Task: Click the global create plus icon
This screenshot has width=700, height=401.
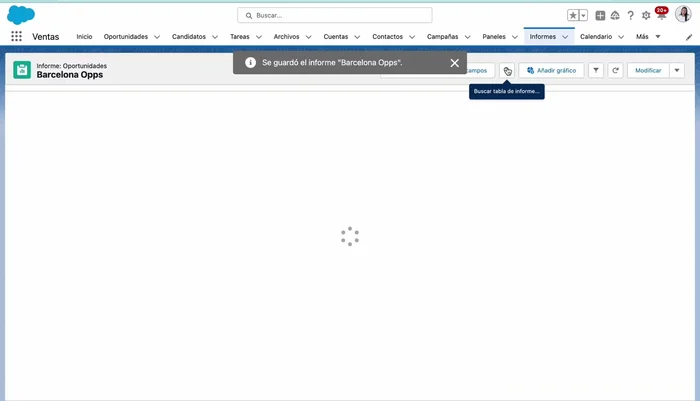Action: point(600,16)
